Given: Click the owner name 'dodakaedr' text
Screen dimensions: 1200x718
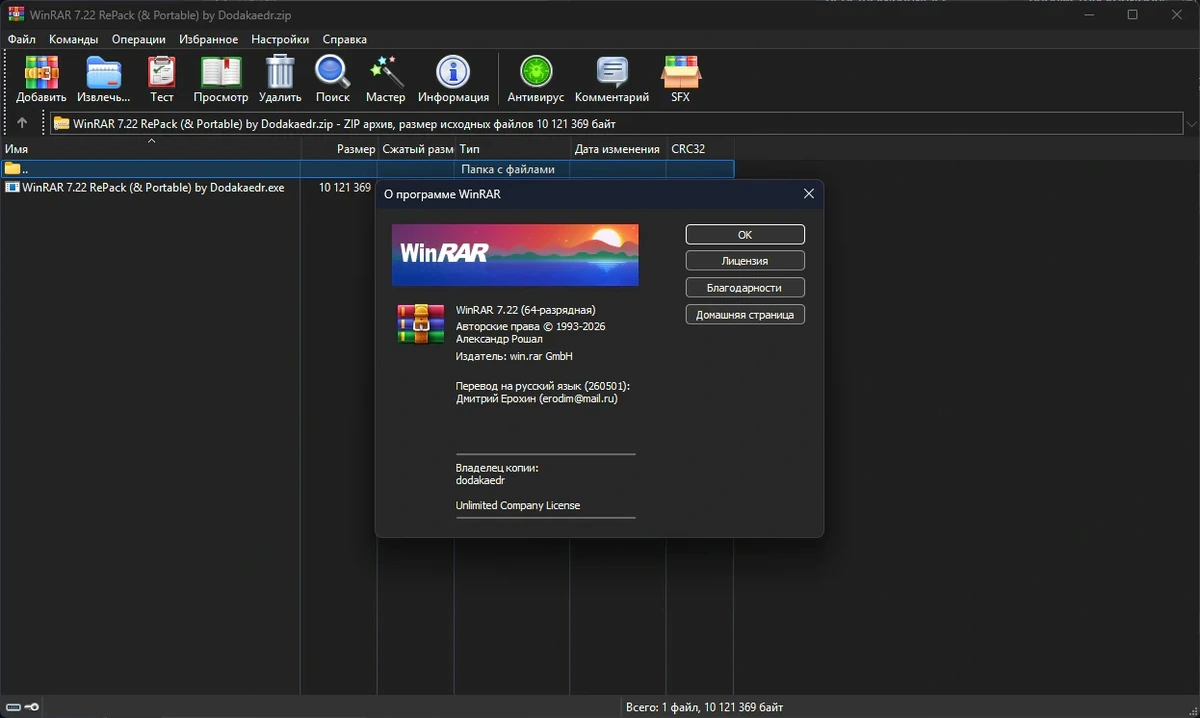Looking at the screenshot, I should 480,480.
